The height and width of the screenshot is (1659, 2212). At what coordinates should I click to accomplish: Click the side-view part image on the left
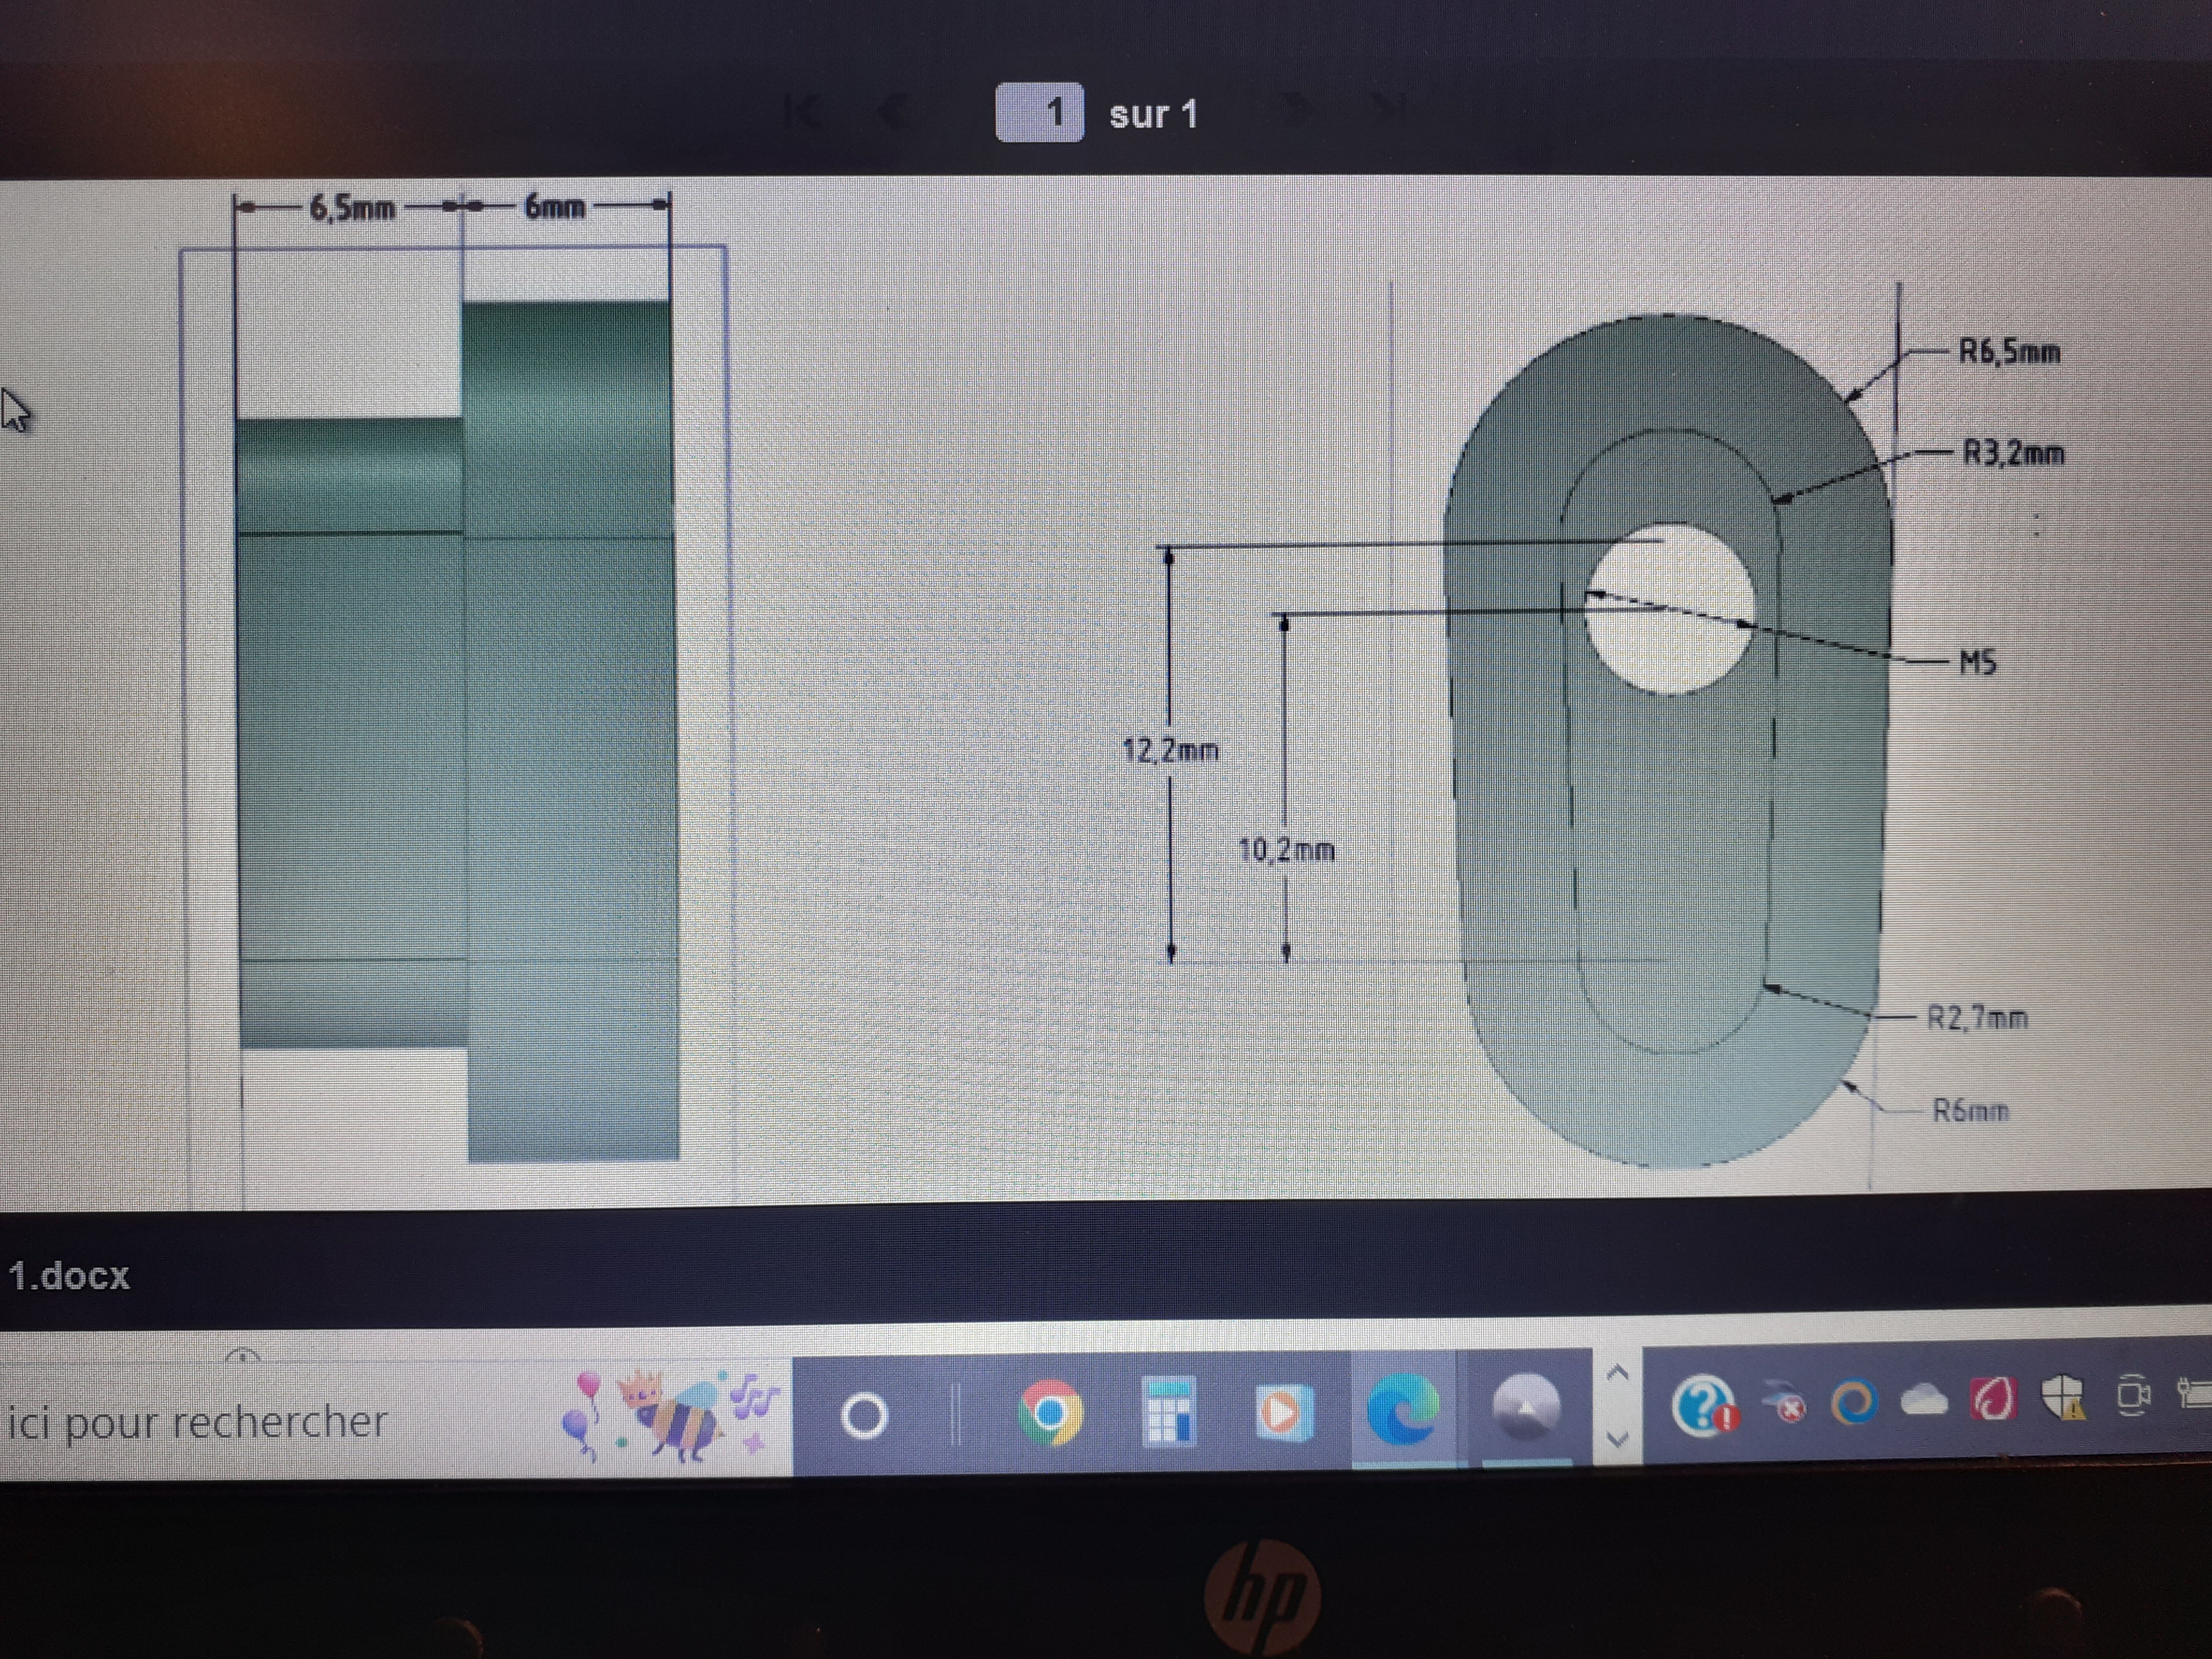click(x=457, y=730)
